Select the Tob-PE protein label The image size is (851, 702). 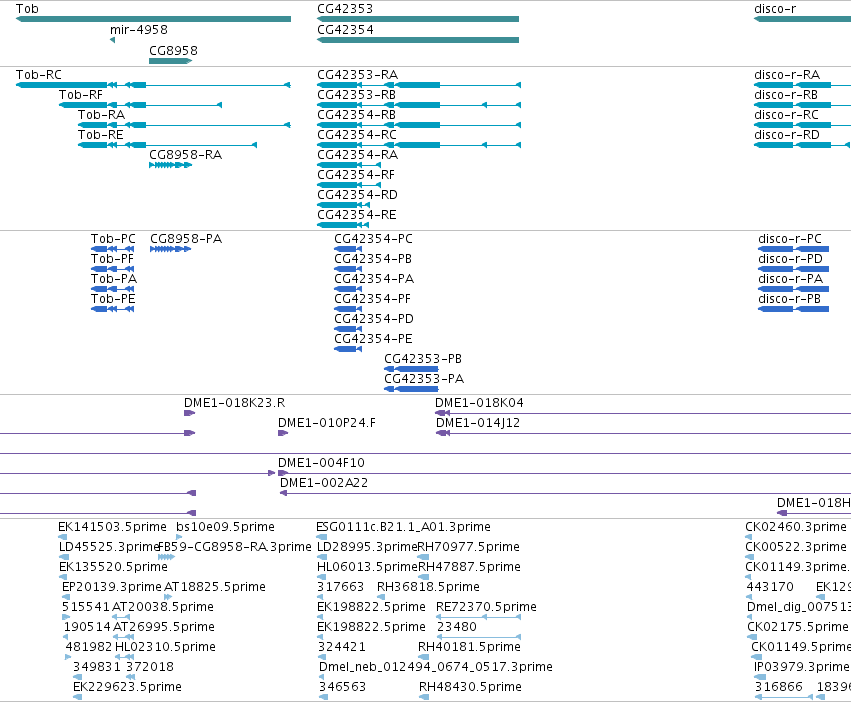click(x=113, y=300)
